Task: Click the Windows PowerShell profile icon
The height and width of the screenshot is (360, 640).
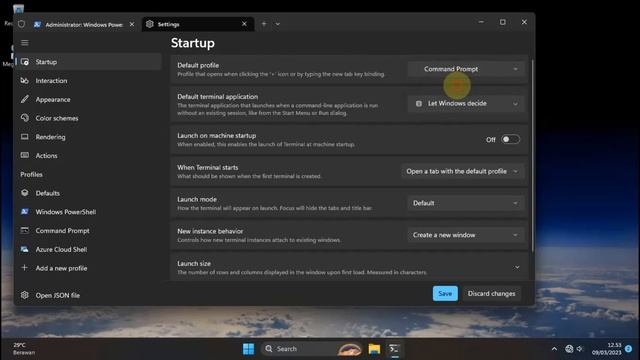Action: click(x=25, y=211)
